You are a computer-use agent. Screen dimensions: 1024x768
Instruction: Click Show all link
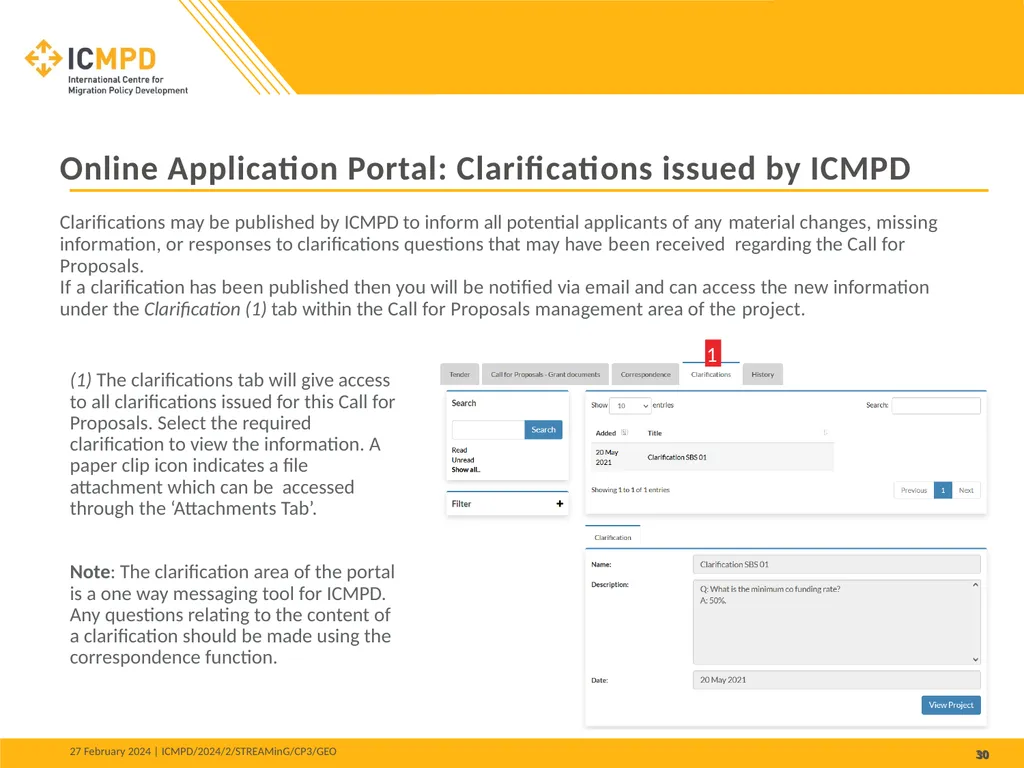[x=466, y=470]
